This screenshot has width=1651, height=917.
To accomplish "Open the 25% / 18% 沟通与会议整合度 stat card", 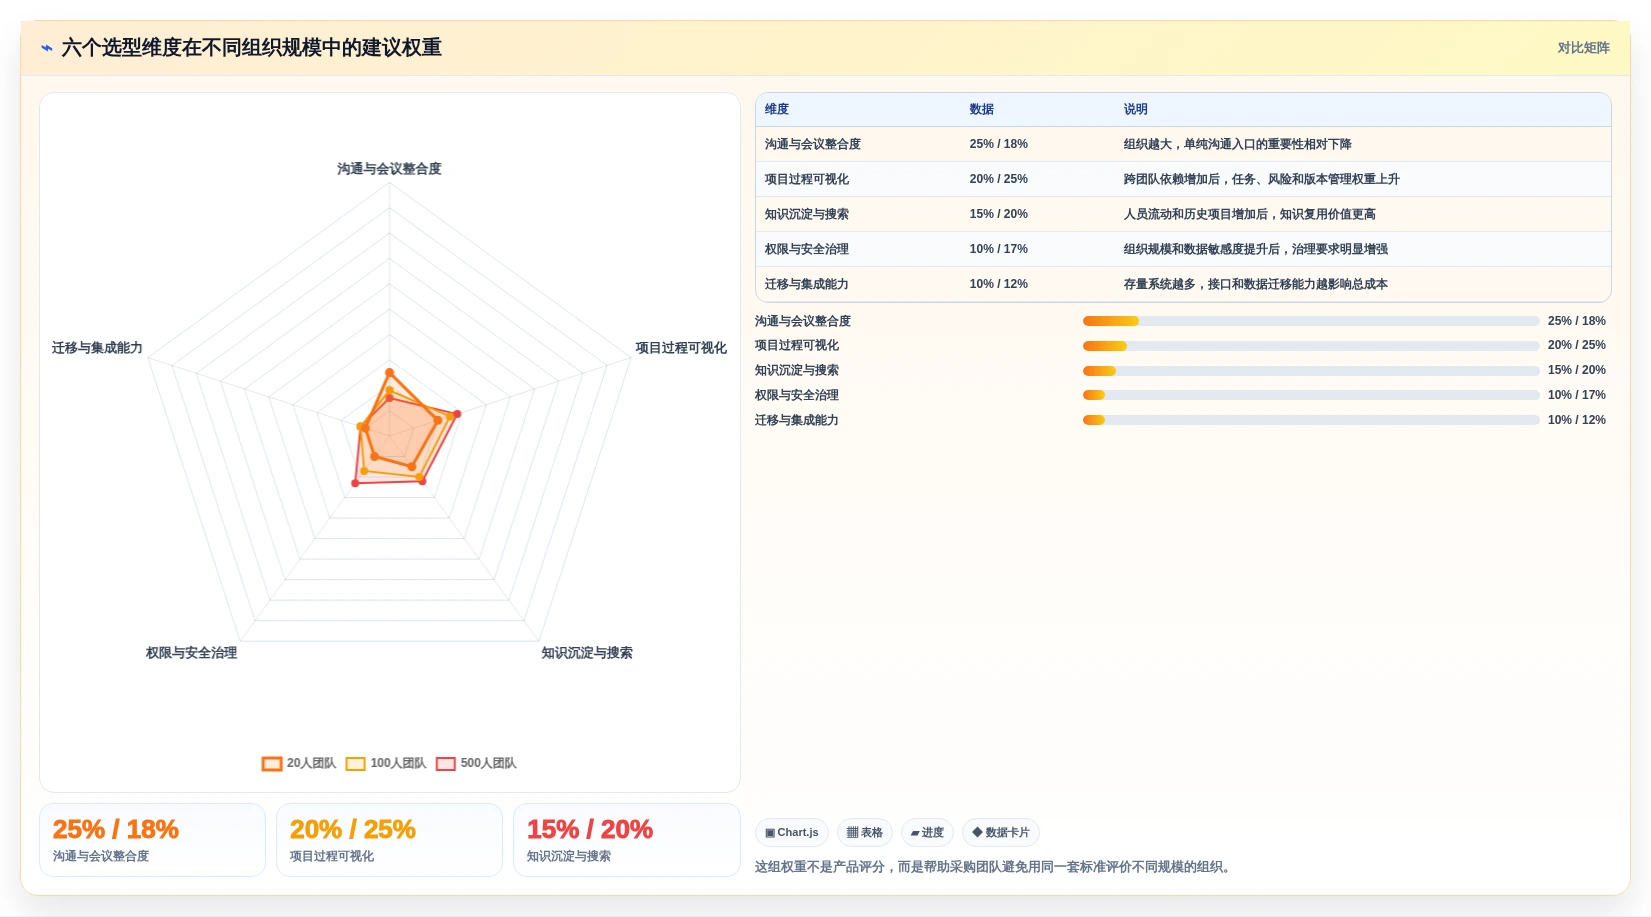I will (152, 840).
